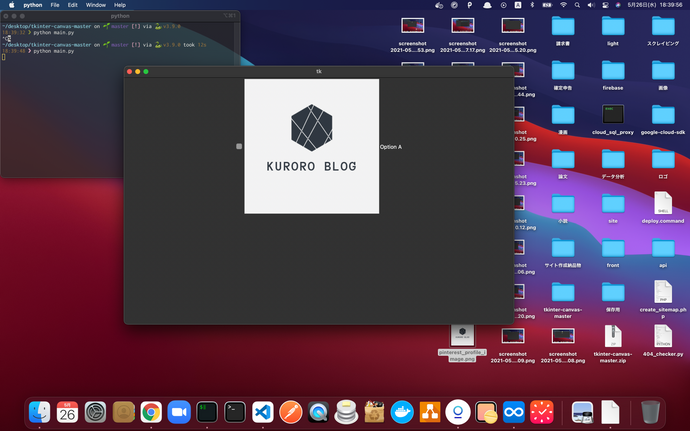Open Calendar showing 26 in the dock
The width and height of the screenshot is (690, 431).
point(67,413)
